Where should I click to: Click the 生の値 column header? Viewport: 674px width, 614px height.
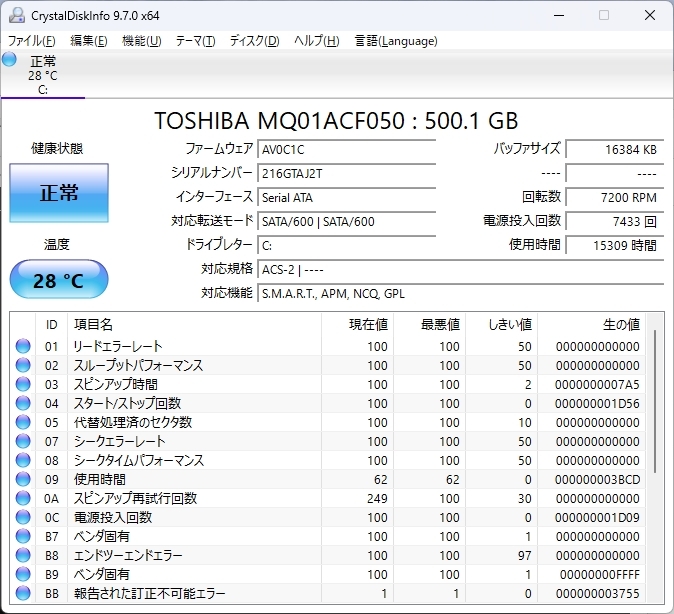tap(591, 325)
